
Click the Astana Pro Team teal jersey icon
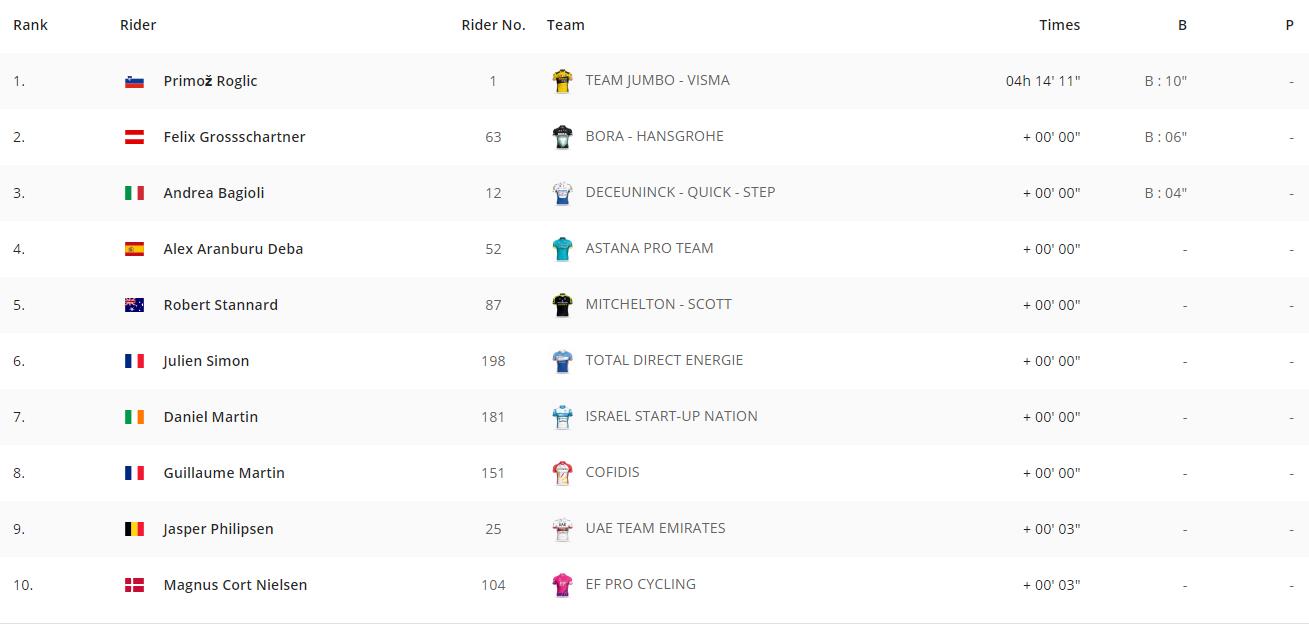(563, 249)
